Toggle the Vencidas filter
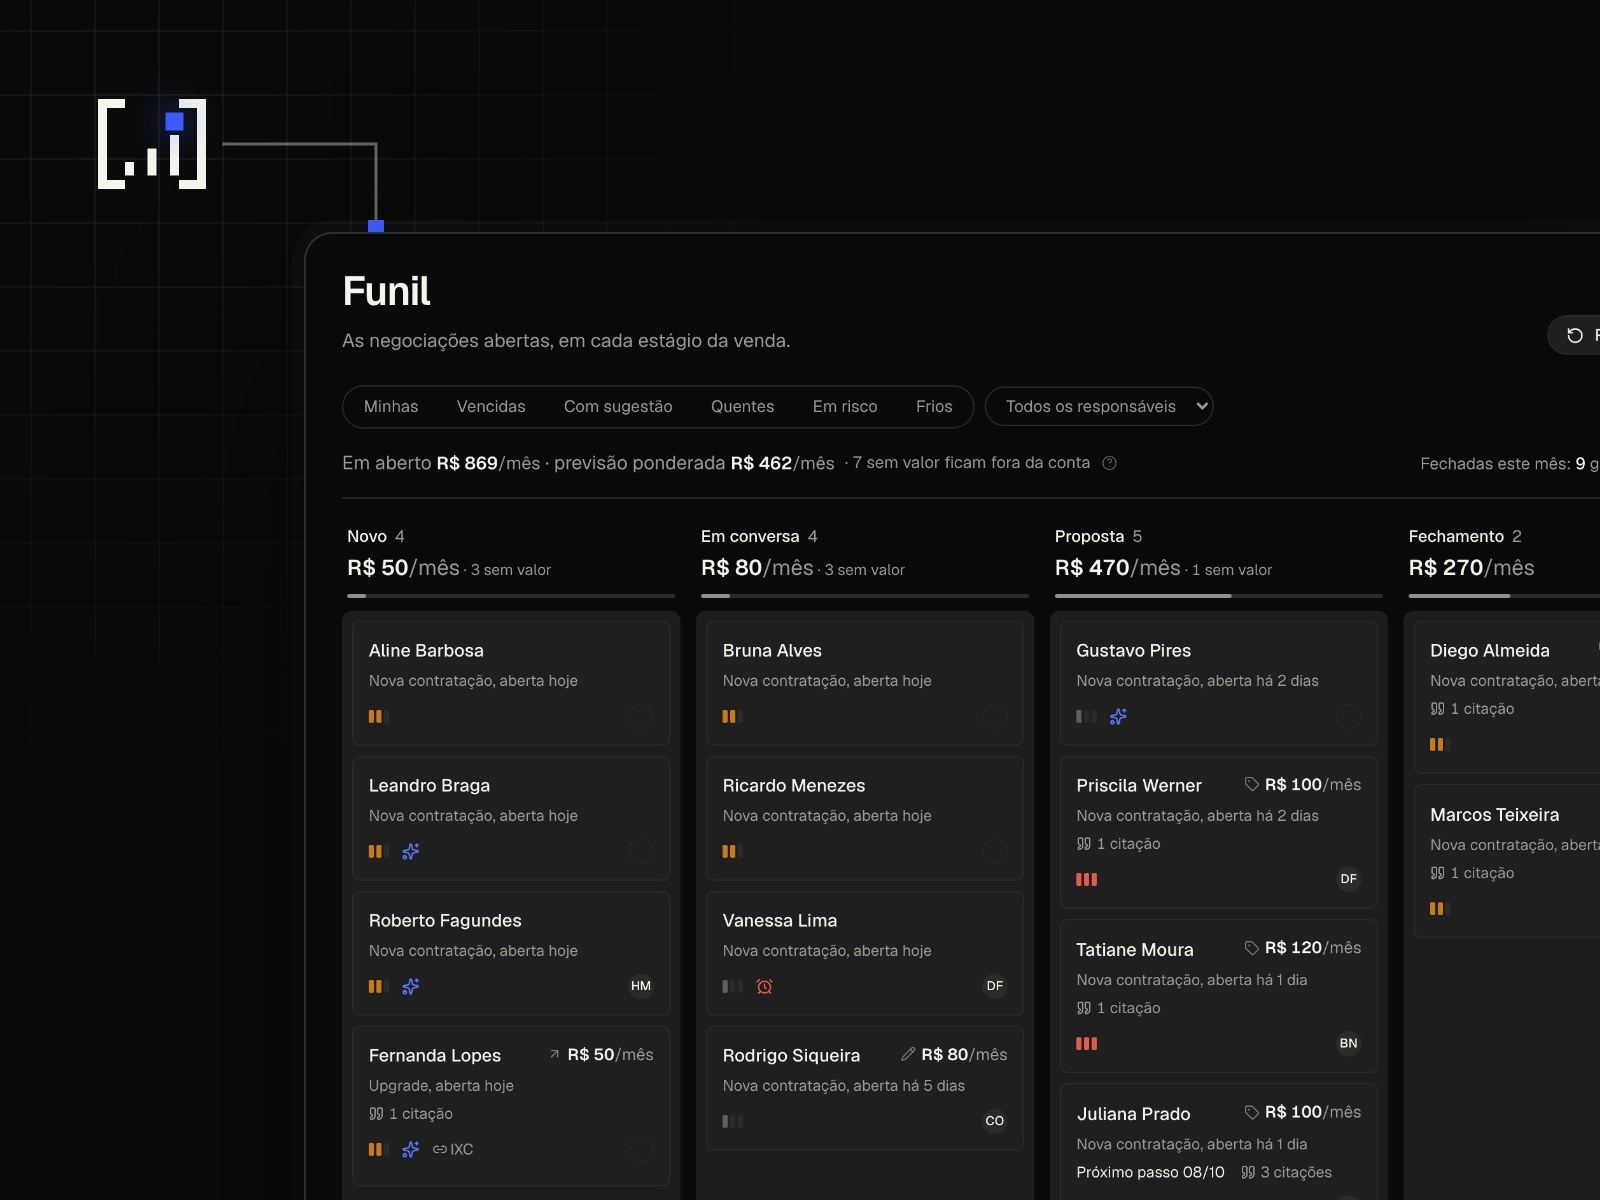This screenshot has width=1600, height=1200. point(491,406)
